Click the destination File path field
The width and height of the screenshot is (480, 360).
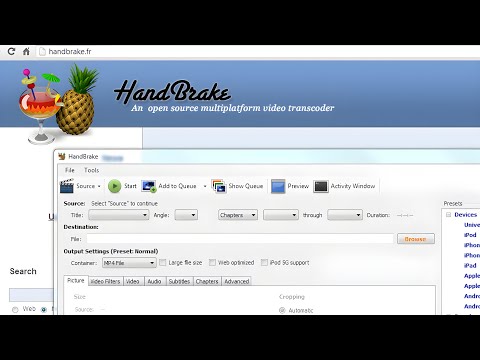pyautogui.click(x=240, y=239)
